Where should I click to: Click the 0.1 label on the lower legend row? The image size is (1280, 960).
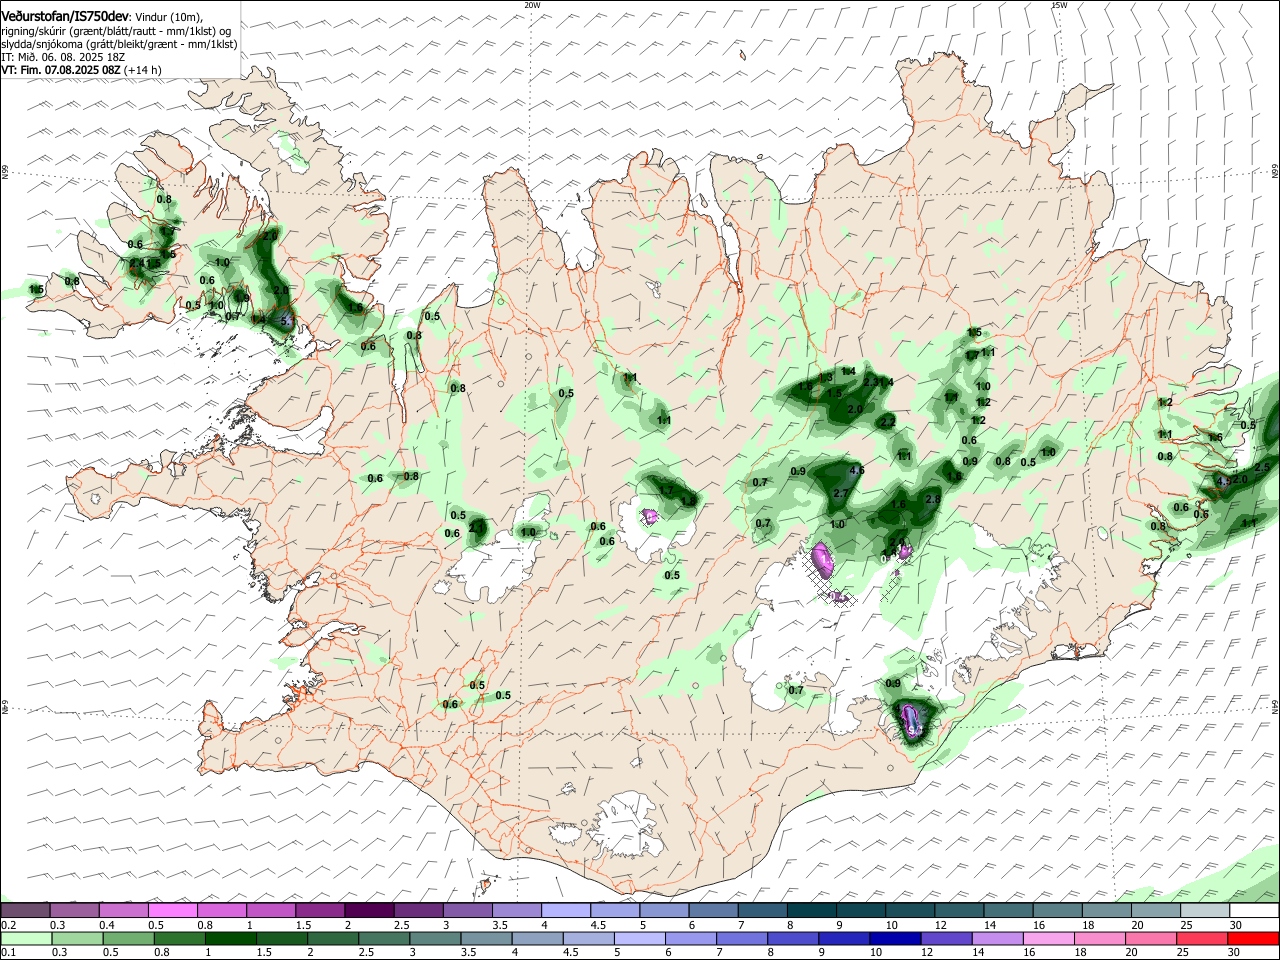click(8, 953)
